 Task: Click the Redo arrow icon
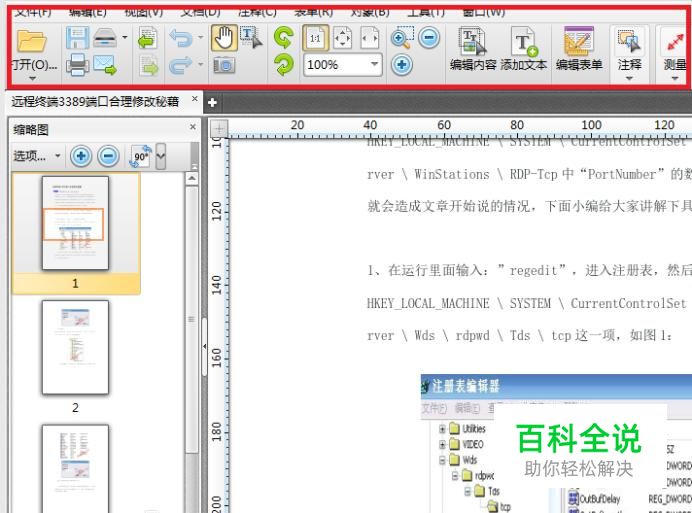pyautogui.click(x=181, y=65)
